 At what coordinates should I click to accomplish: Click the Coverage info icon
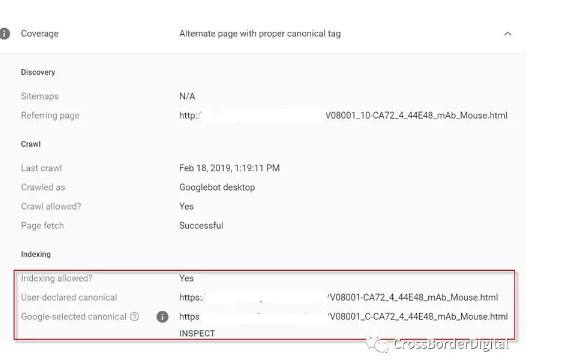pyautogui.click(x=4, y=34)
